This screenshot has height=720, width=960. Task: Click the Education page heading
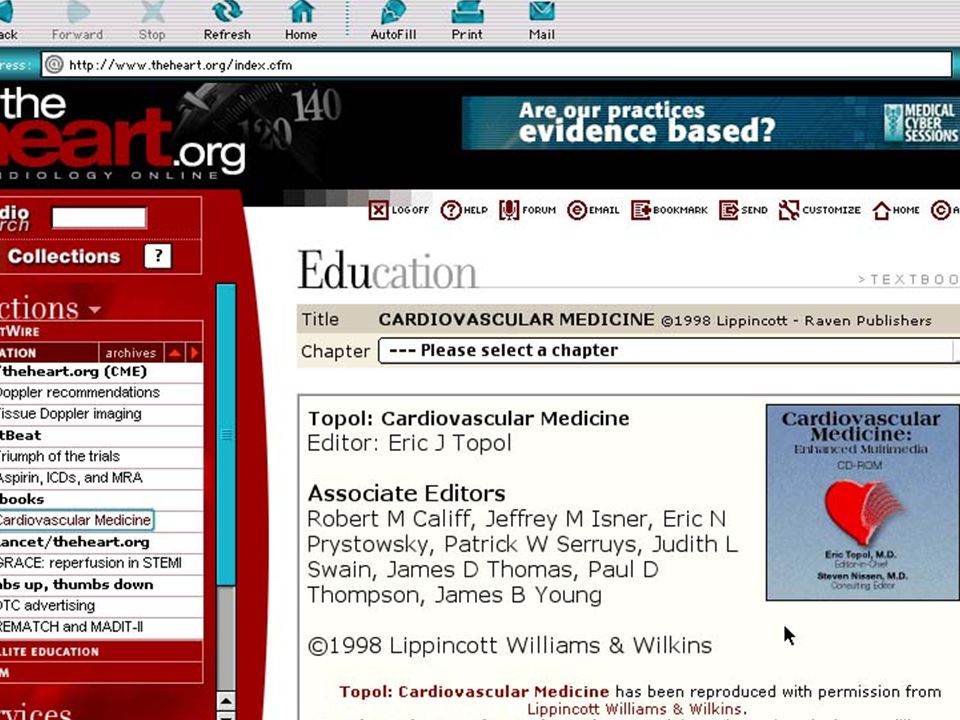(388, 271)
